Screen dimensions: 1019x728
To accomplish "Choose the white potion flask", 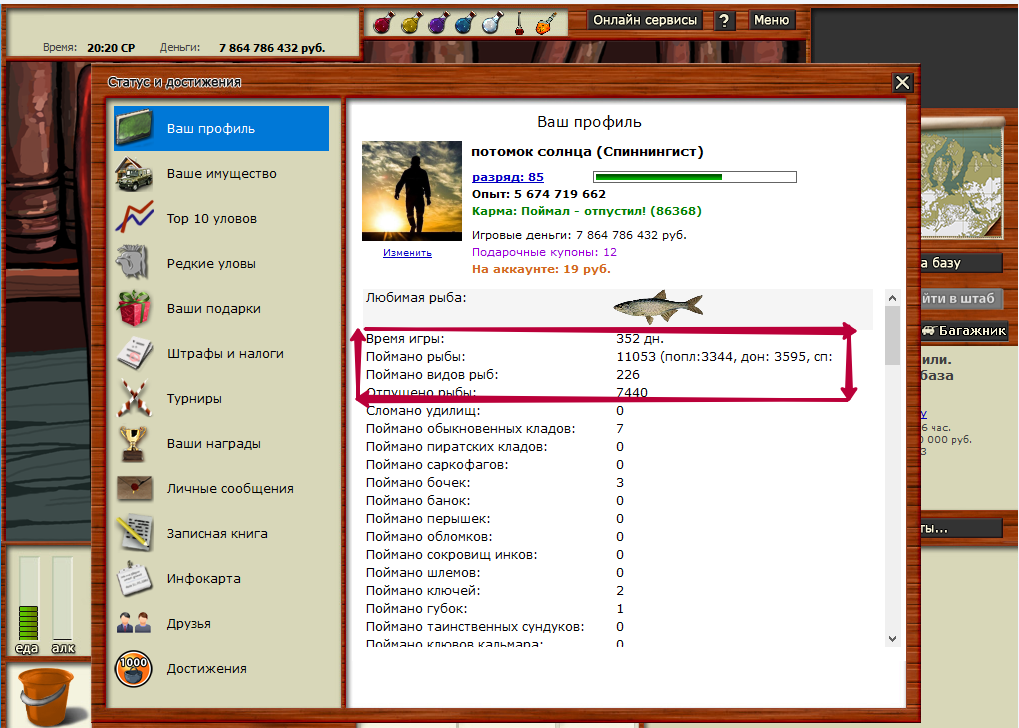I will coord(493,23).
